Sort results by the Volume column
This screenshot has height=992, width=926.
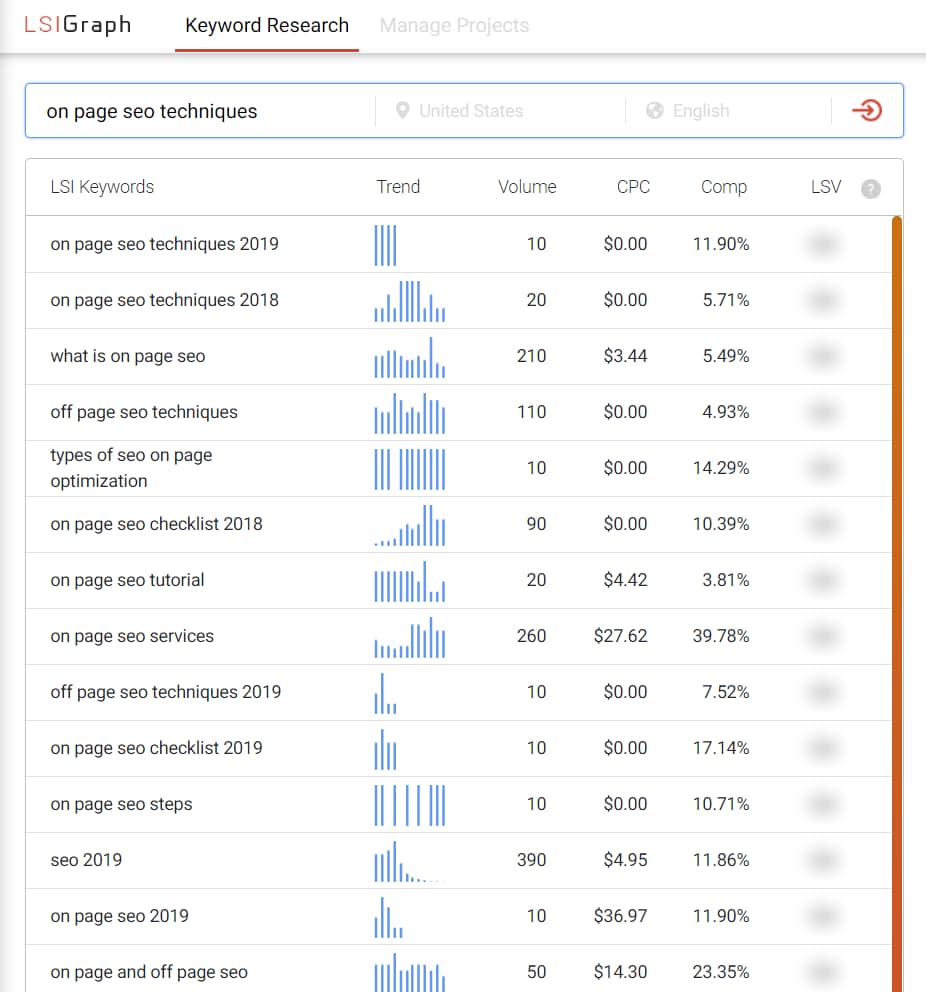(526, 187)
